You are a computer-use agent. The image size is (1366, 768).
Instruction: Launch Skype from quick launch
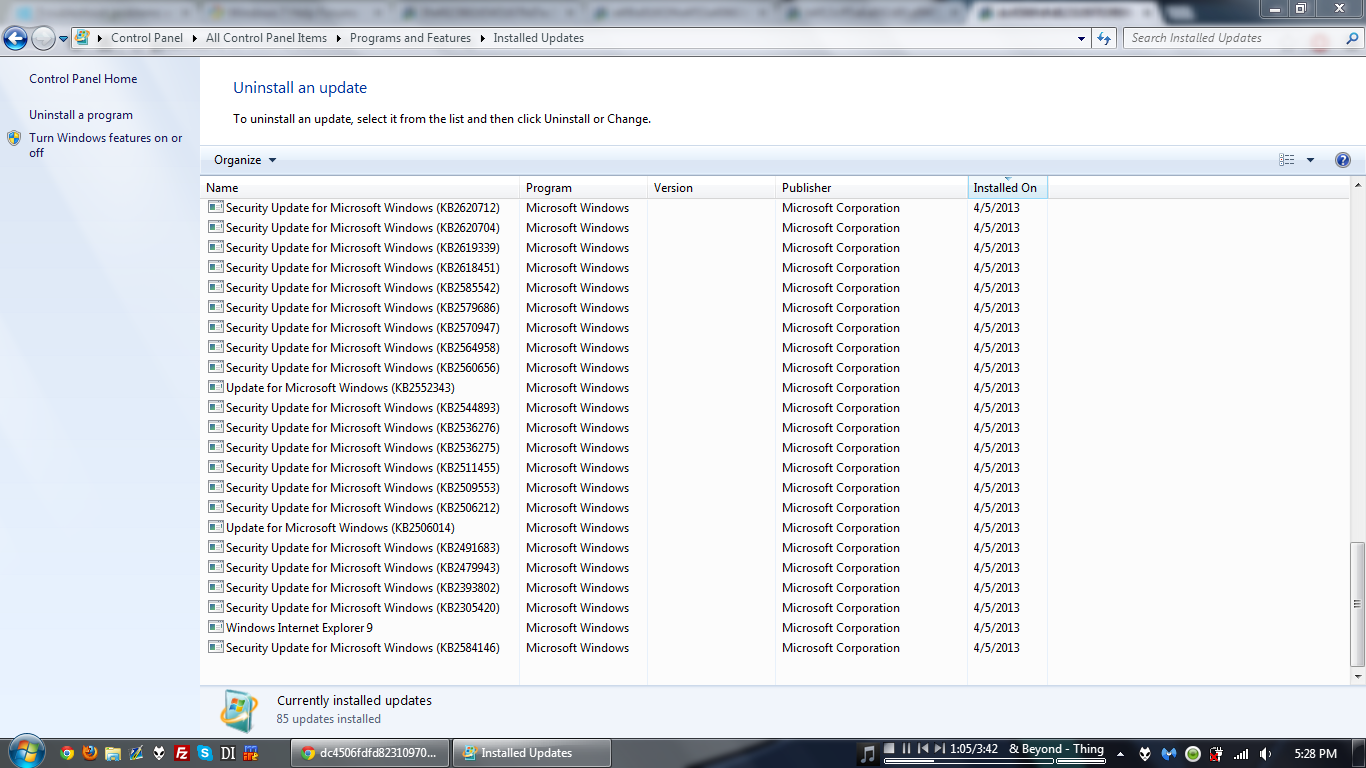coord(205,753)
